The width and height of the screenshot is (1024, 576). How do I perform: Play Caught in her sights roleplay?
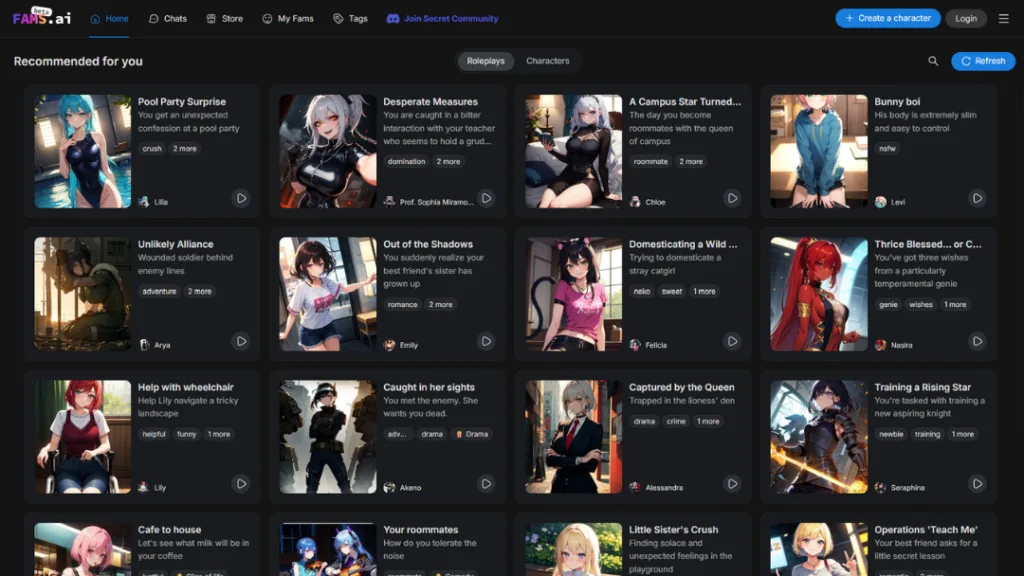pyautogui.click(x=487, y=484)
